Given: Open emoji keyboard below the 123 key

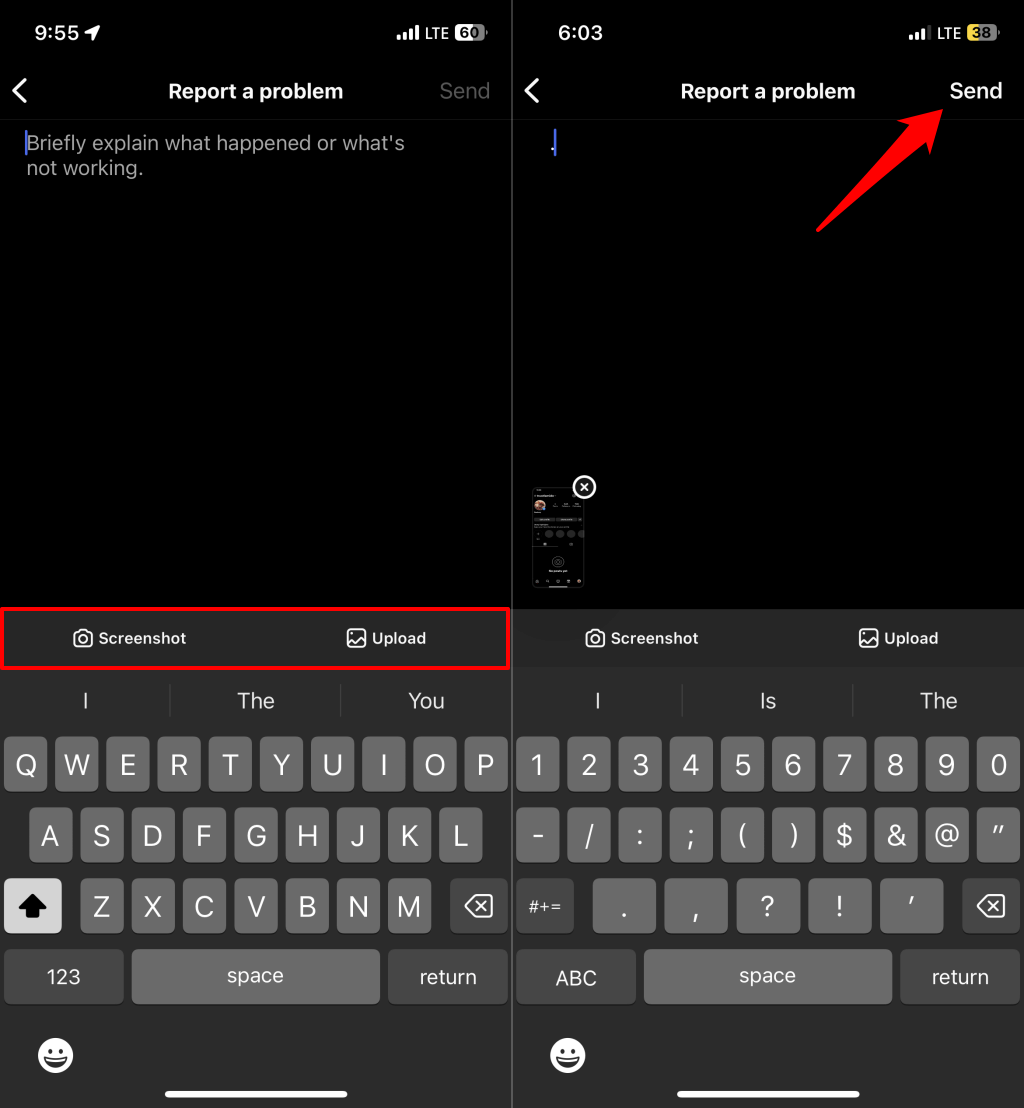Looking at the screenshot, I should 57,1054.
